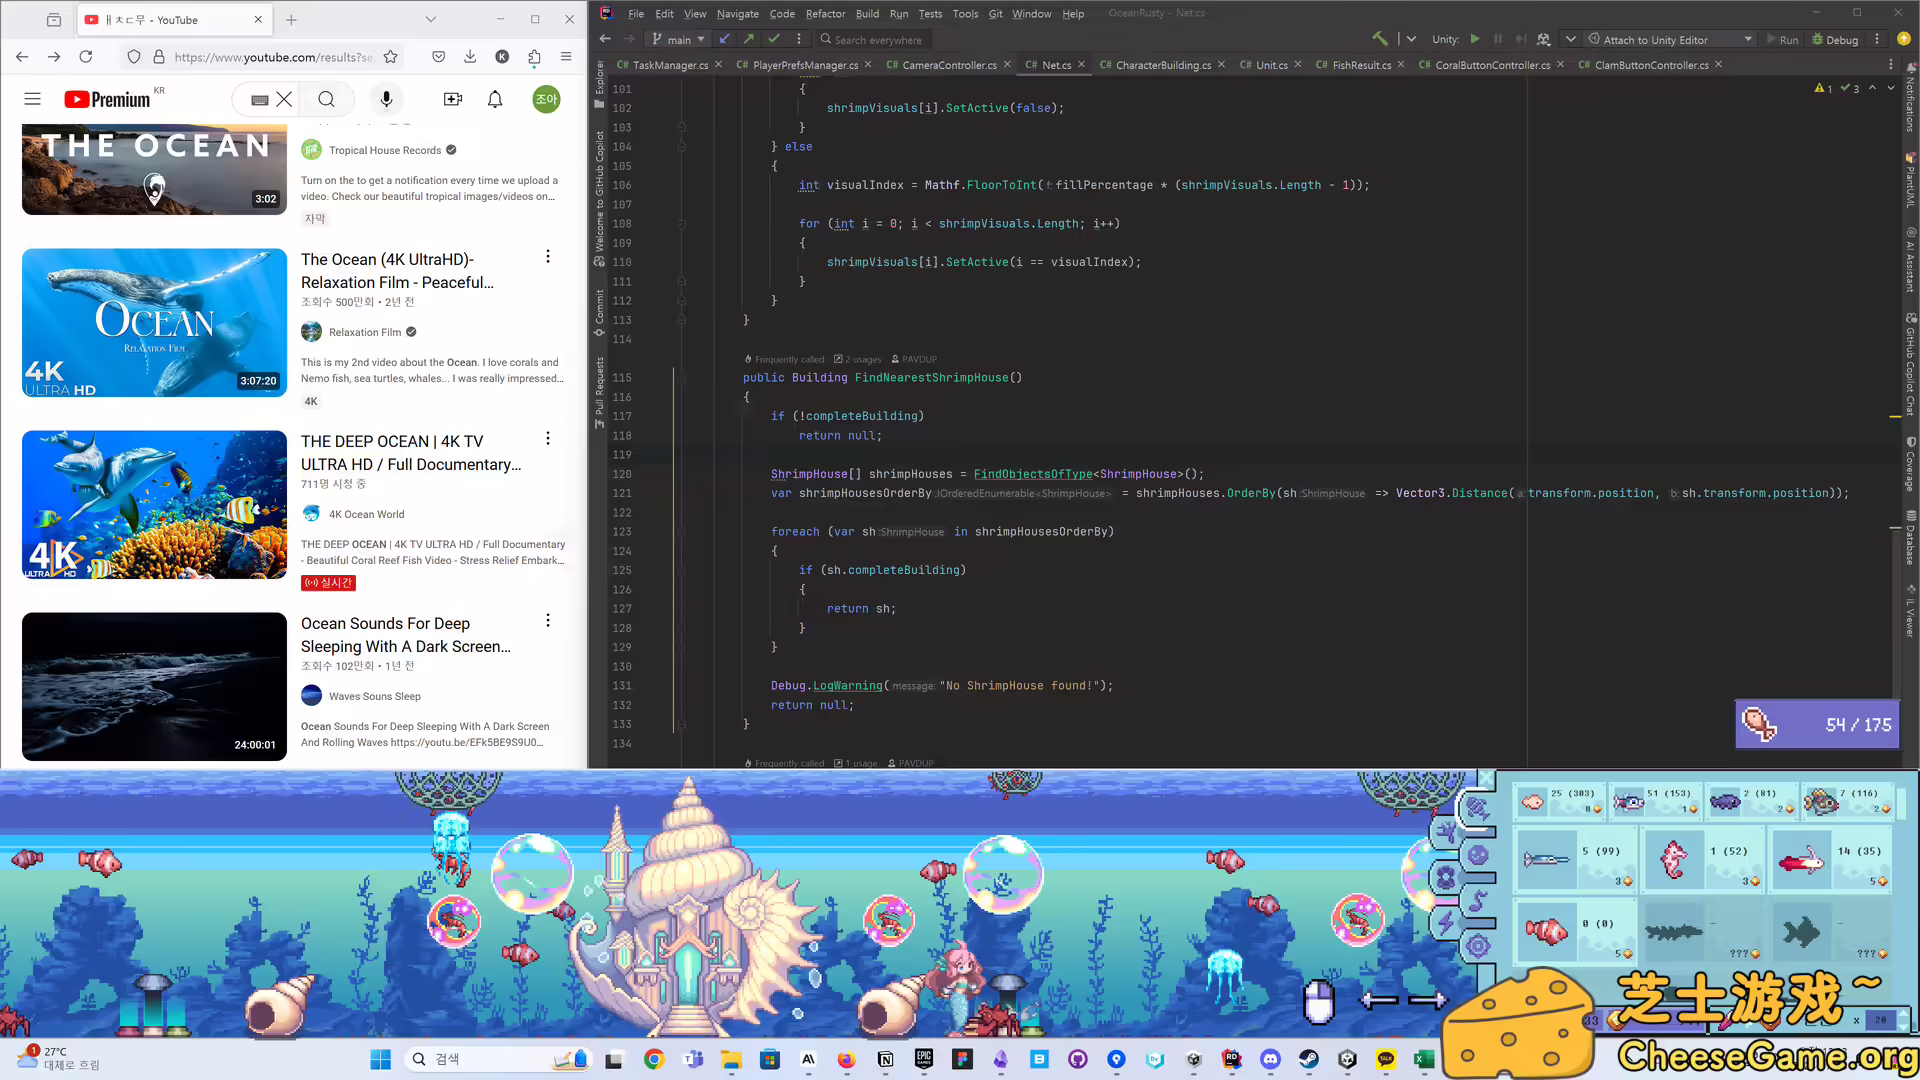
Task: Open The Ocean 4K UltraHD thumbnail
Action: 154,322
